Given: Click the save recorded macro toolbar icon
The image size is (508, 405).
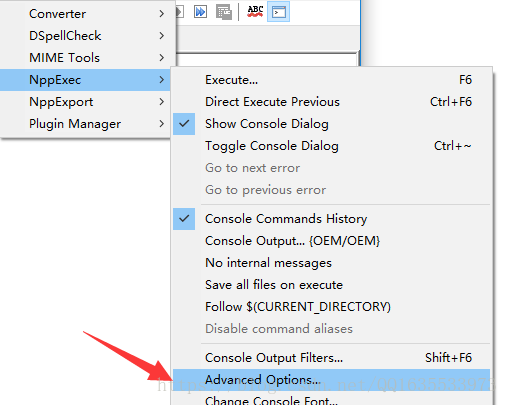Looking at the screenshot, I should point(224,12).
